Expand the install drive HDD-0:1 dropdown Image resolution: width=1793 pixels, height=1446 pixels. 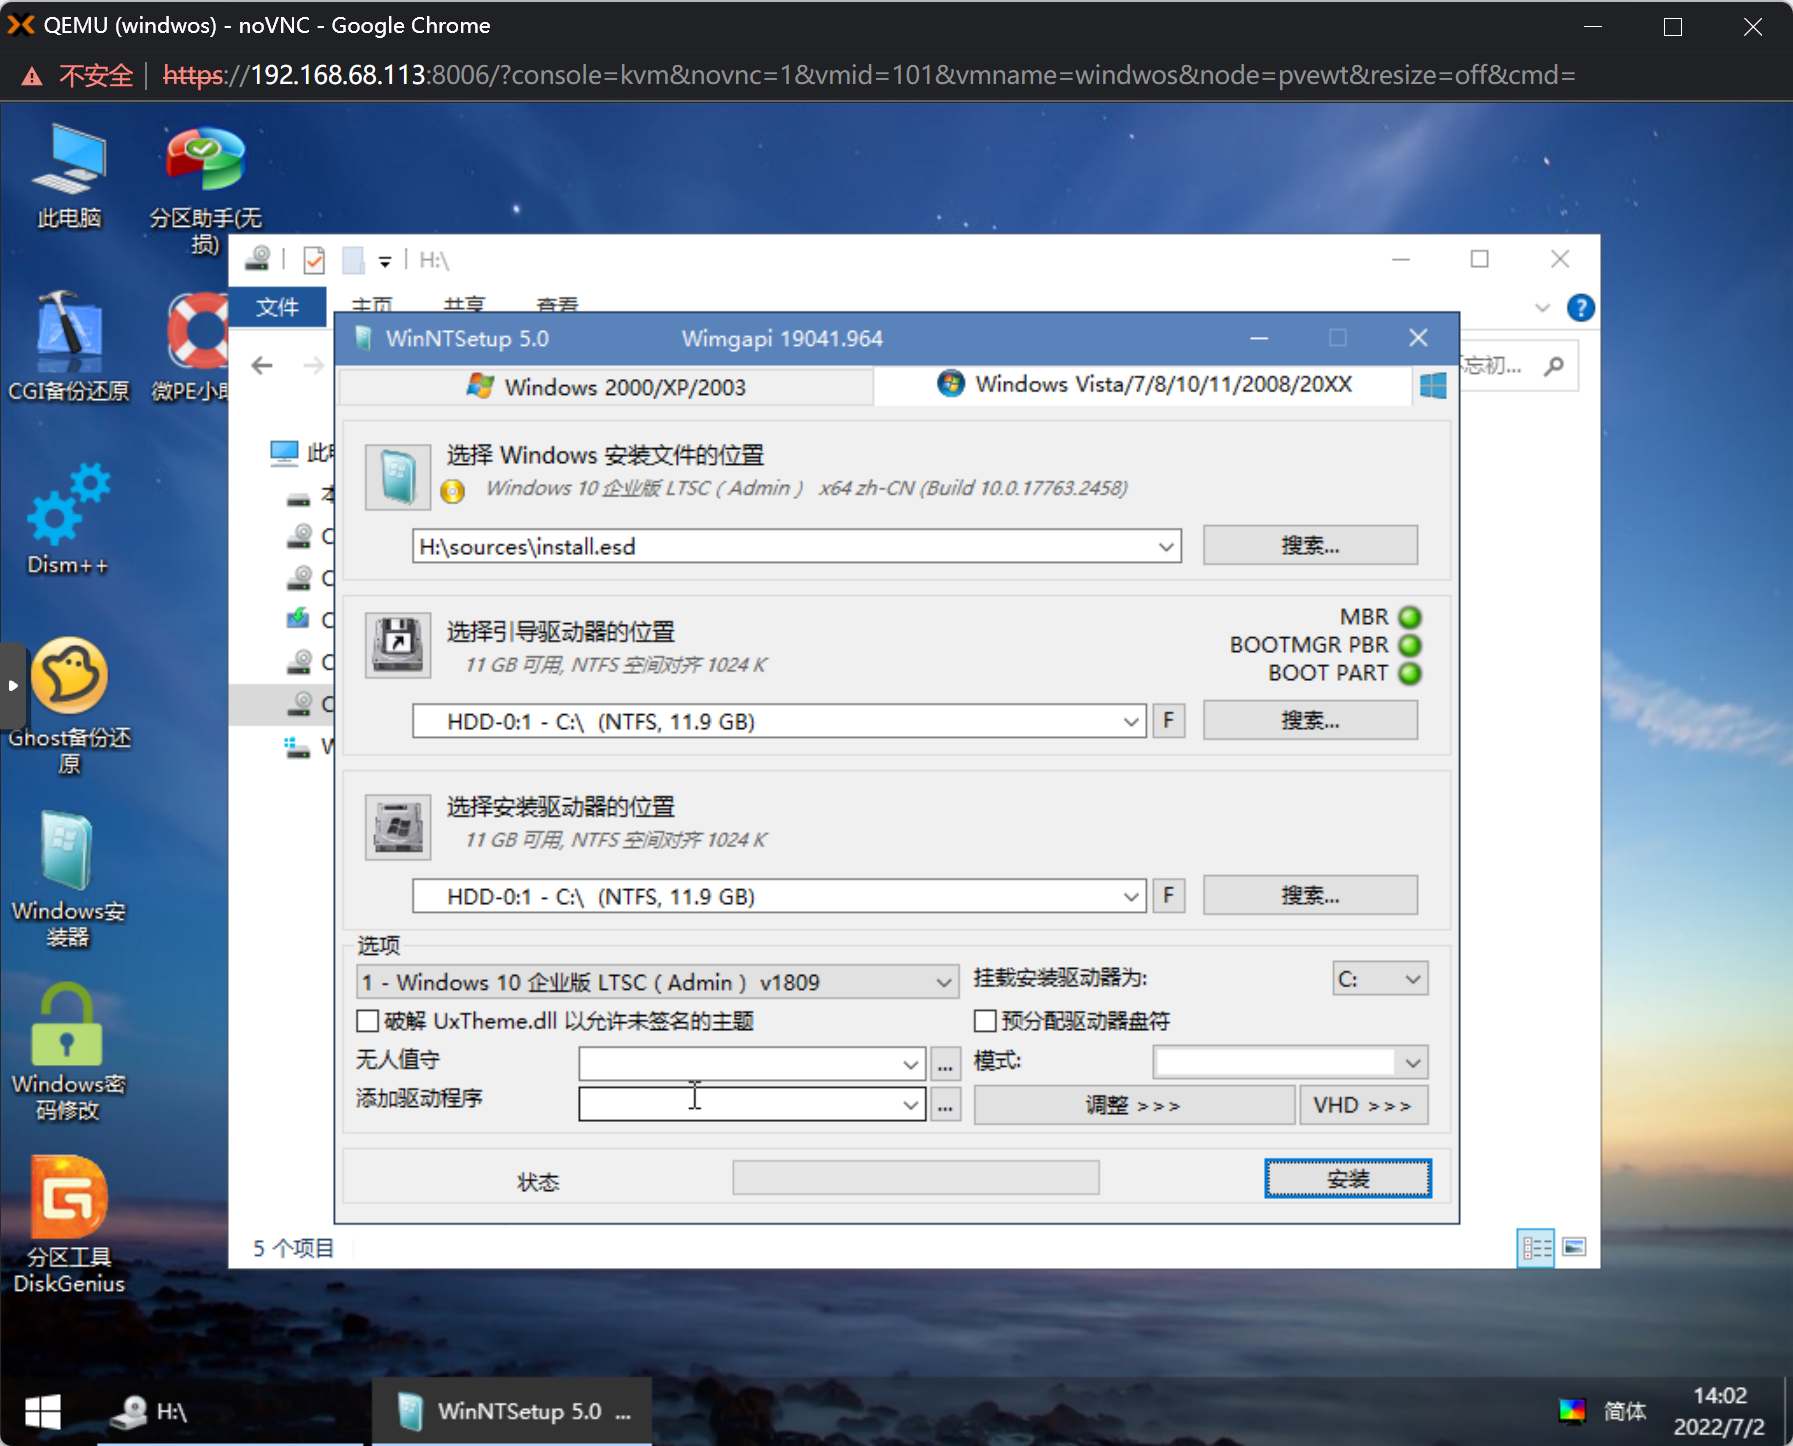(x=1131, y=897)
